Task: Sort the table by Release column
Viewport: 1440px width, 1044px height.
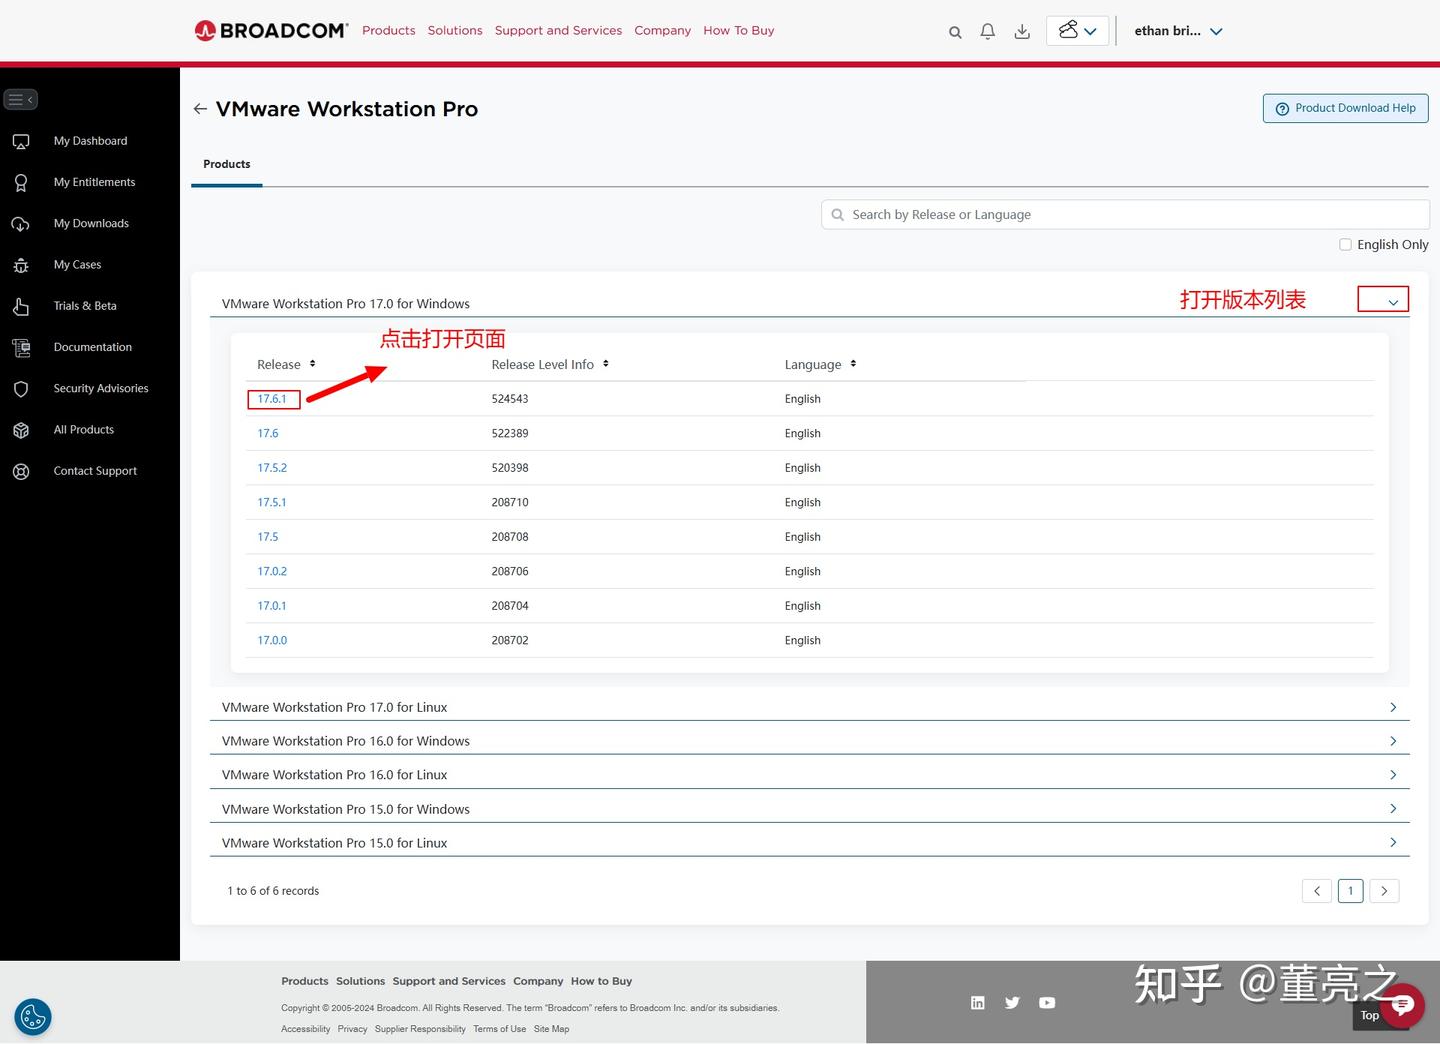Action: point(286,364)
